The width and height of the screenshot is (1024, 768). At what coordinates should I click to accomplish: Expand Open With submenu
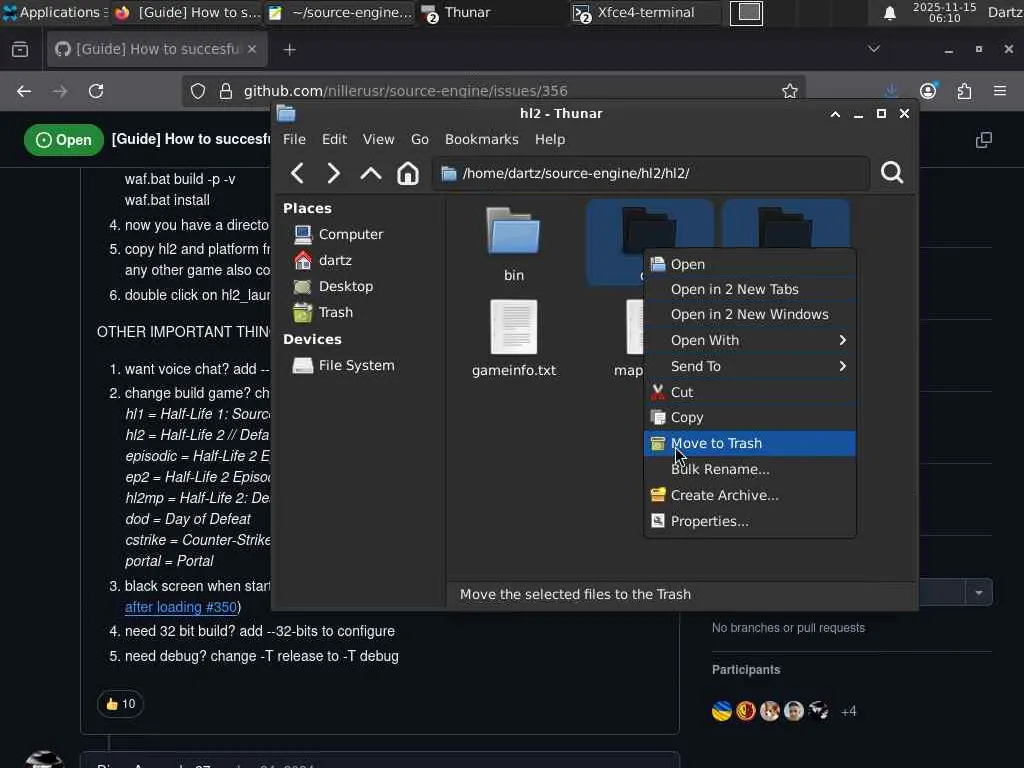tap(750, 340)
